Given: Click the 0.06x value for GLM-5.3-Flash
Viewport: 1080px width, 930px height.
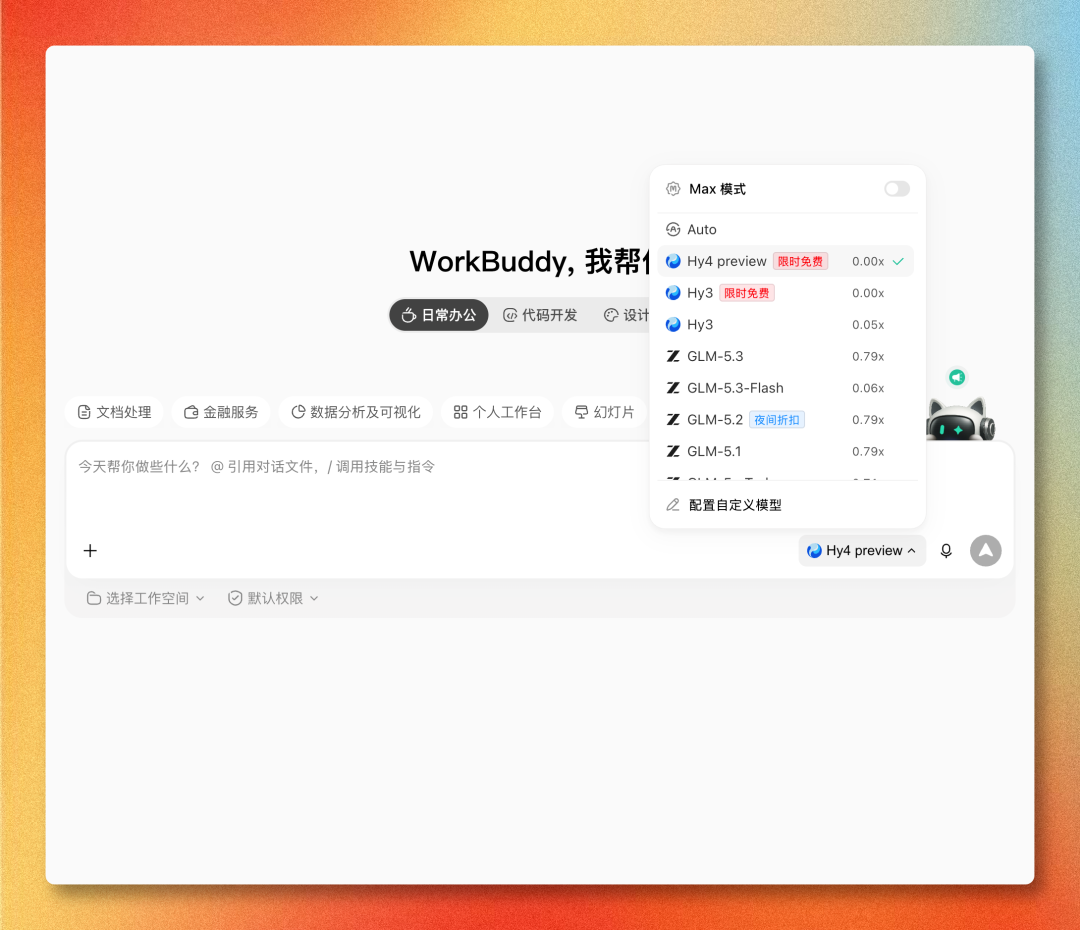Looking at the screenshot, I should pos(868,388).
